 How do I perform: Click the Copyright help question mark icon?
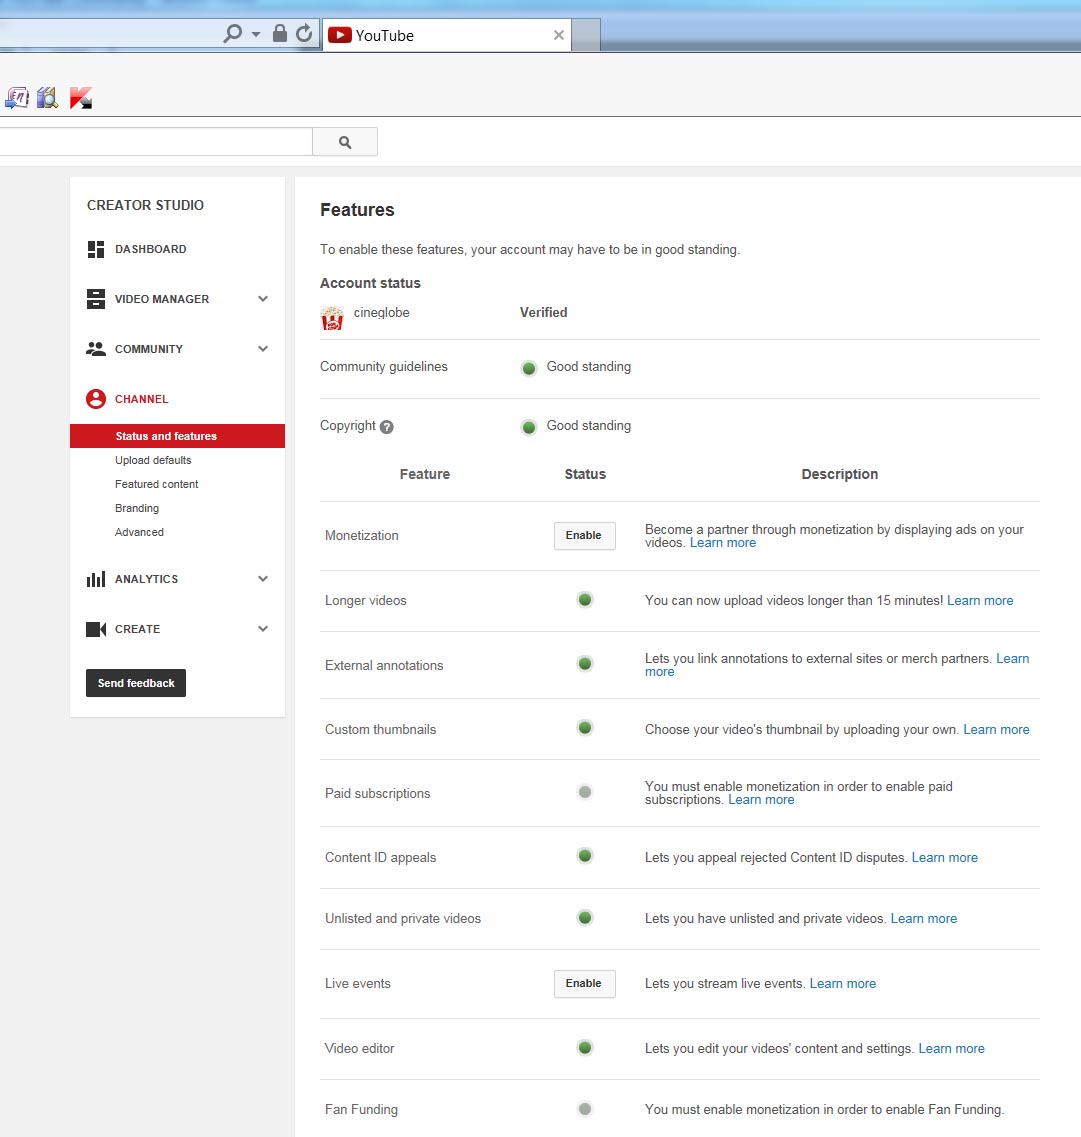(x=387, y=427)
